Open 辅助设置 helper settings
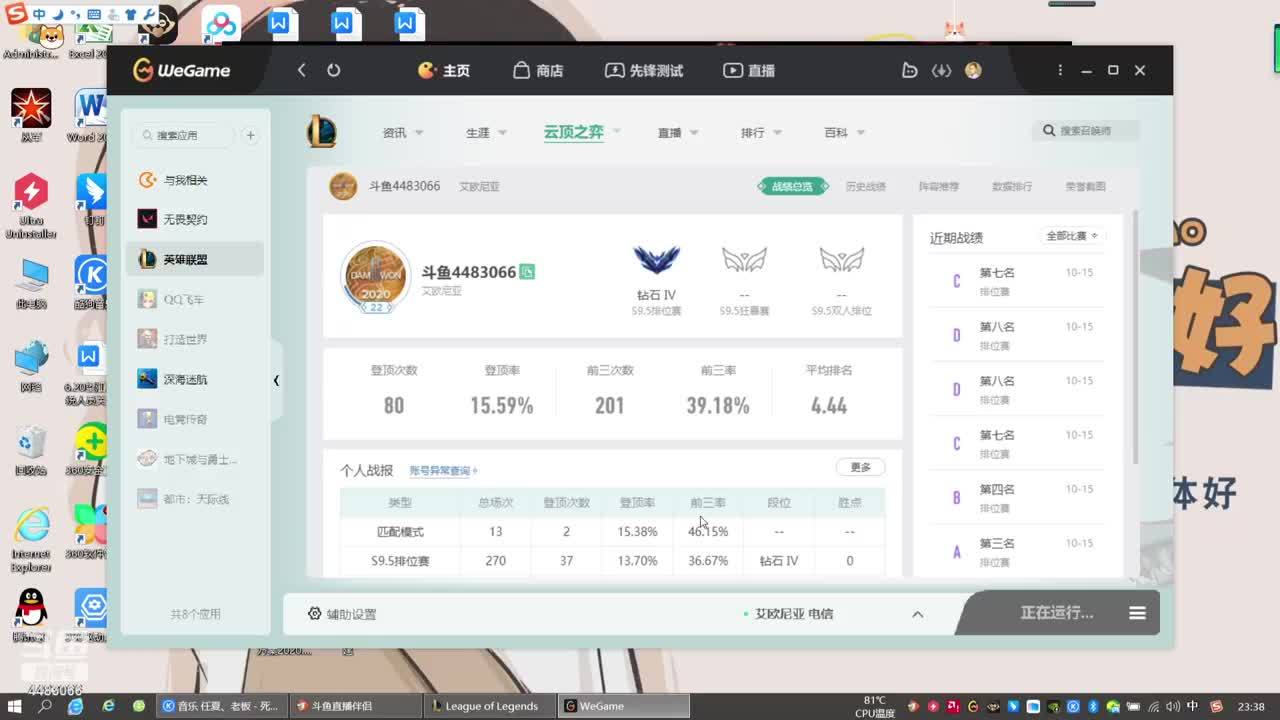Viewport: 1280px width, 720px height. click(342, 614)
